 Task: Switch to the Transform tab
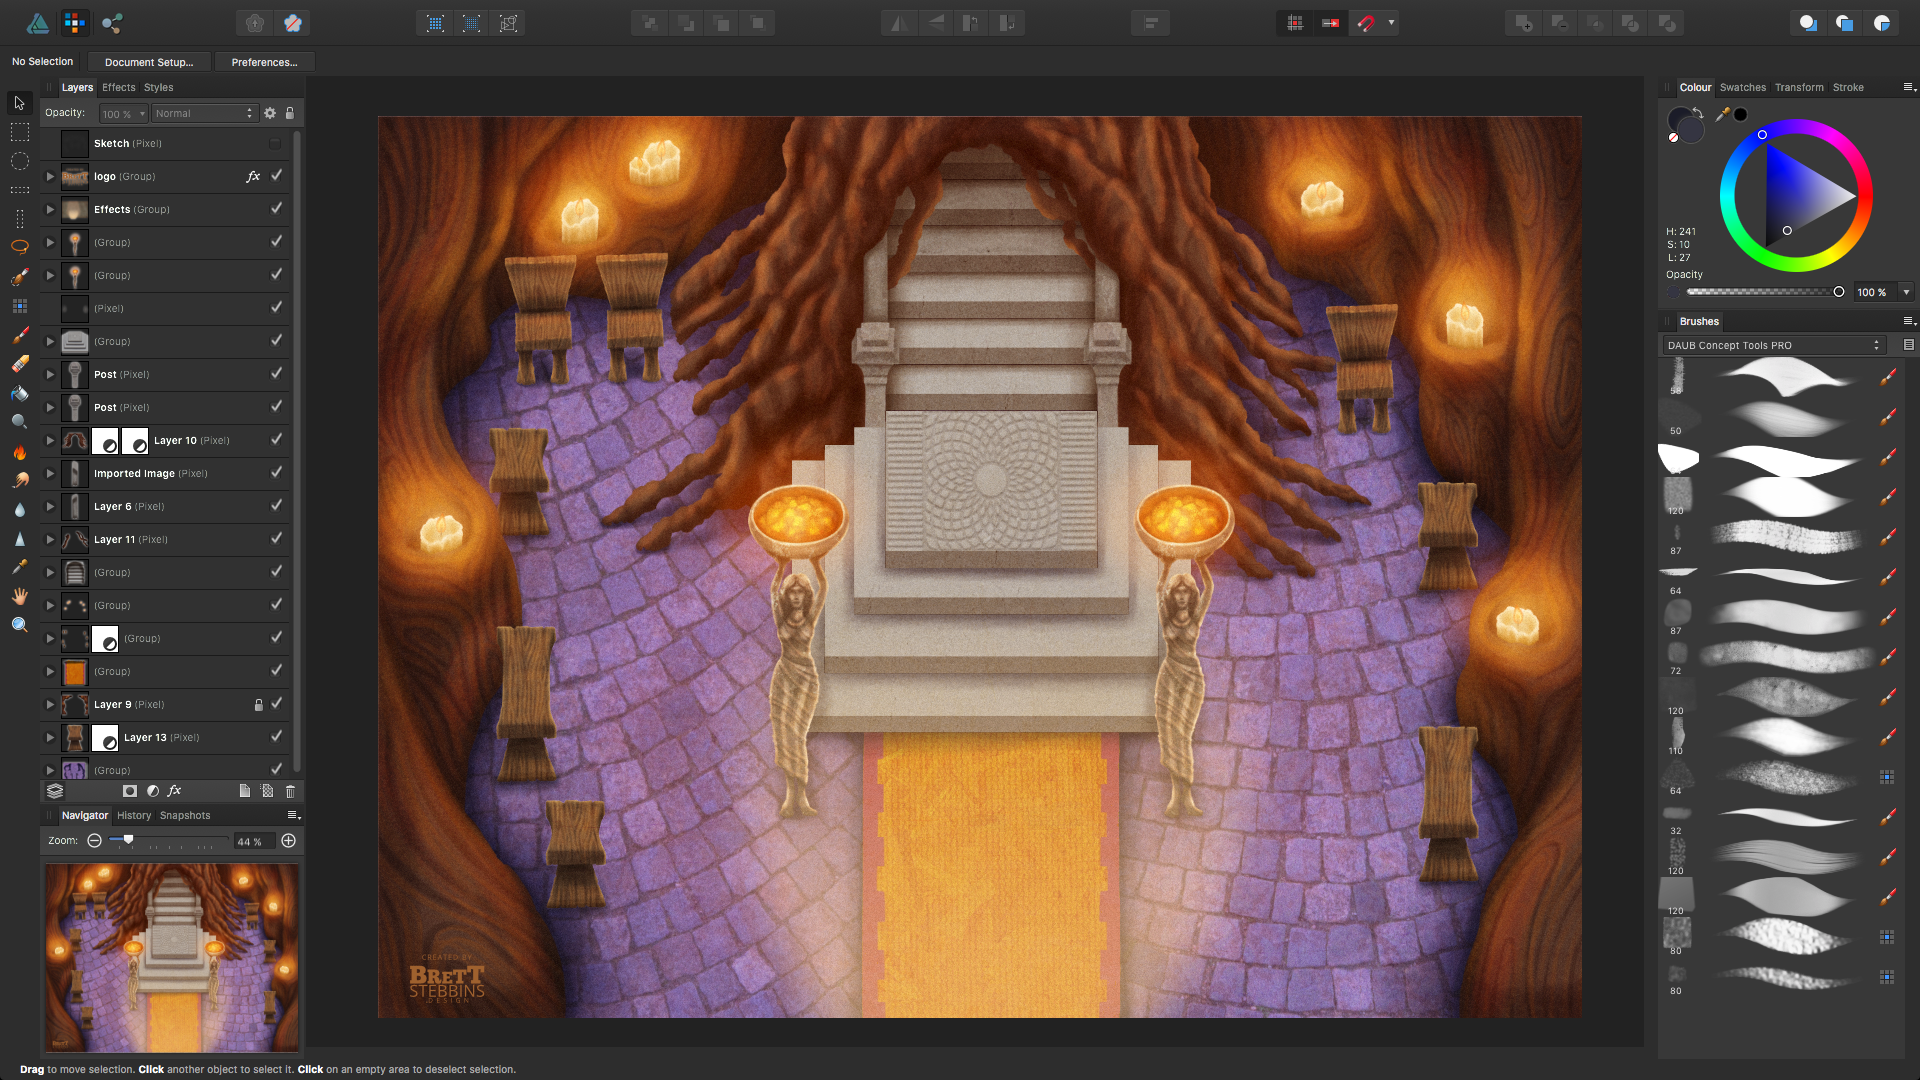pos(1799,87)
